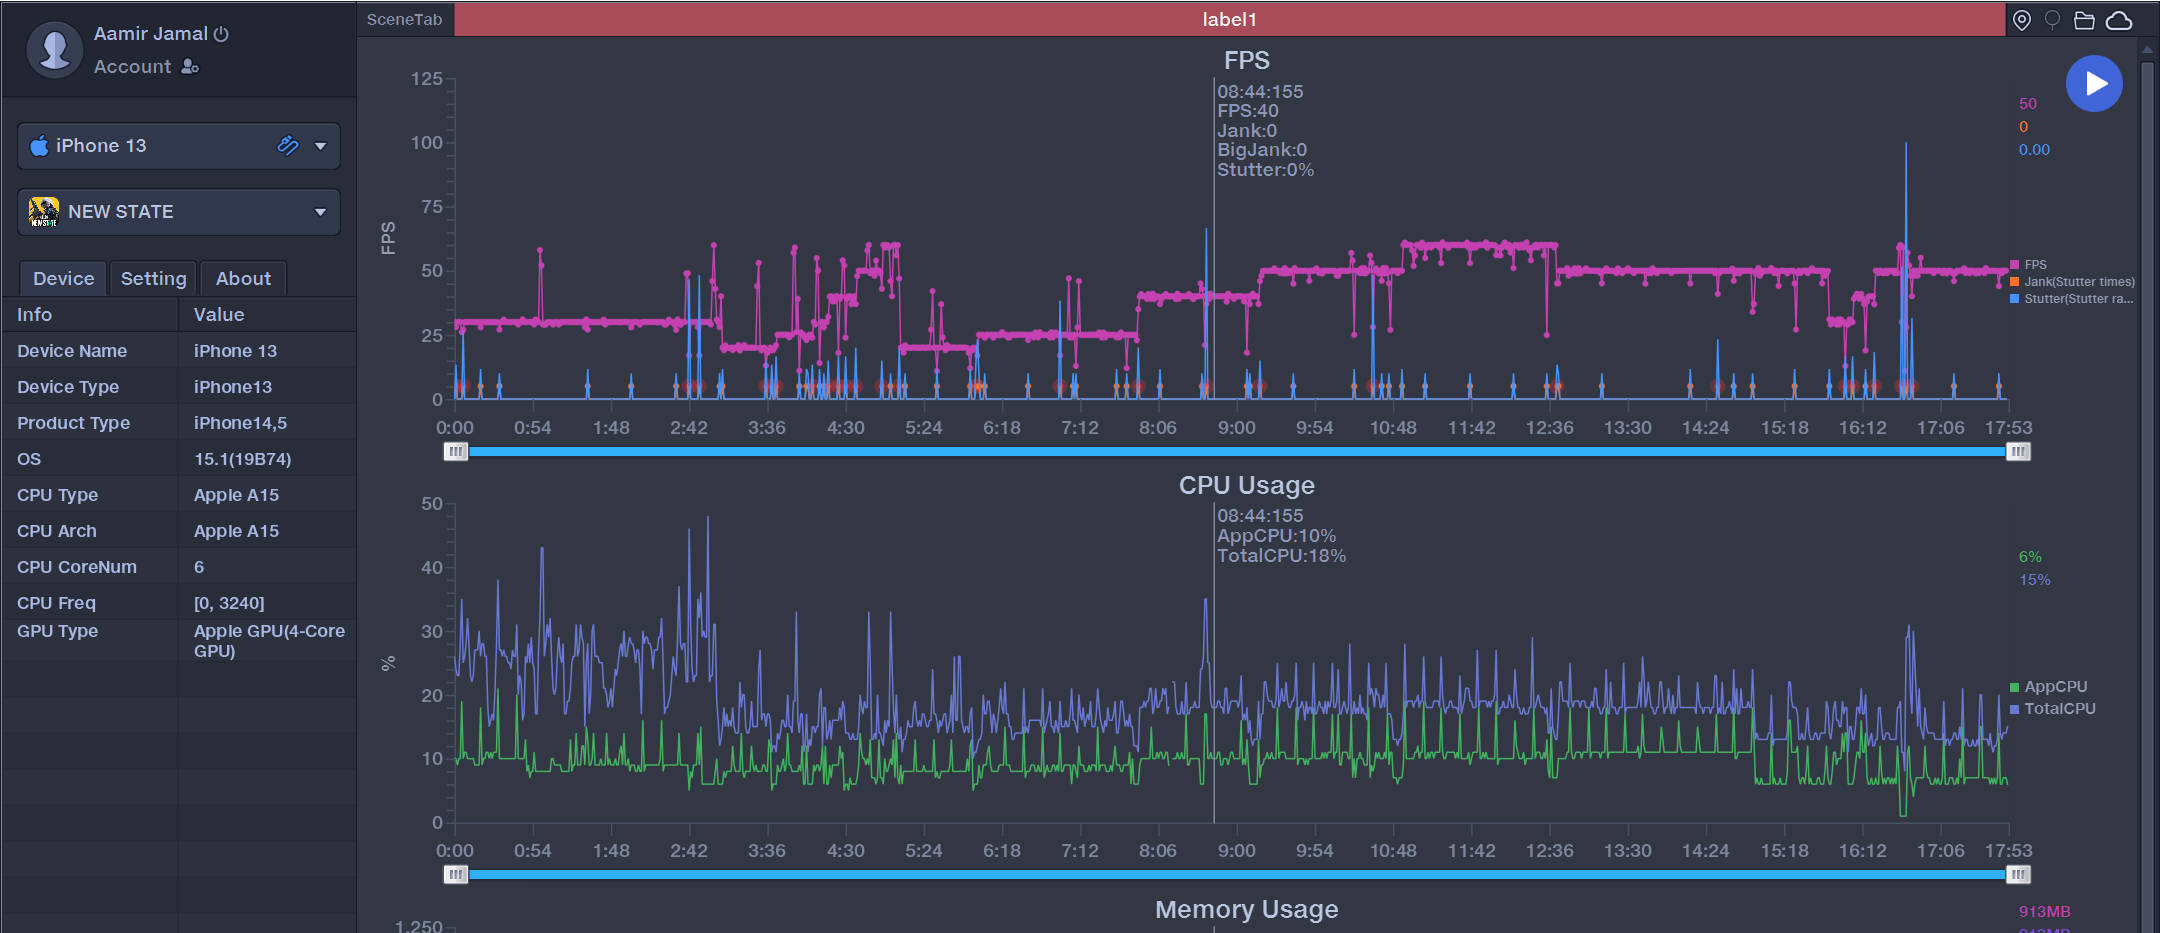Click the logout power icon beside Aamir Jamal

point(221,34)
